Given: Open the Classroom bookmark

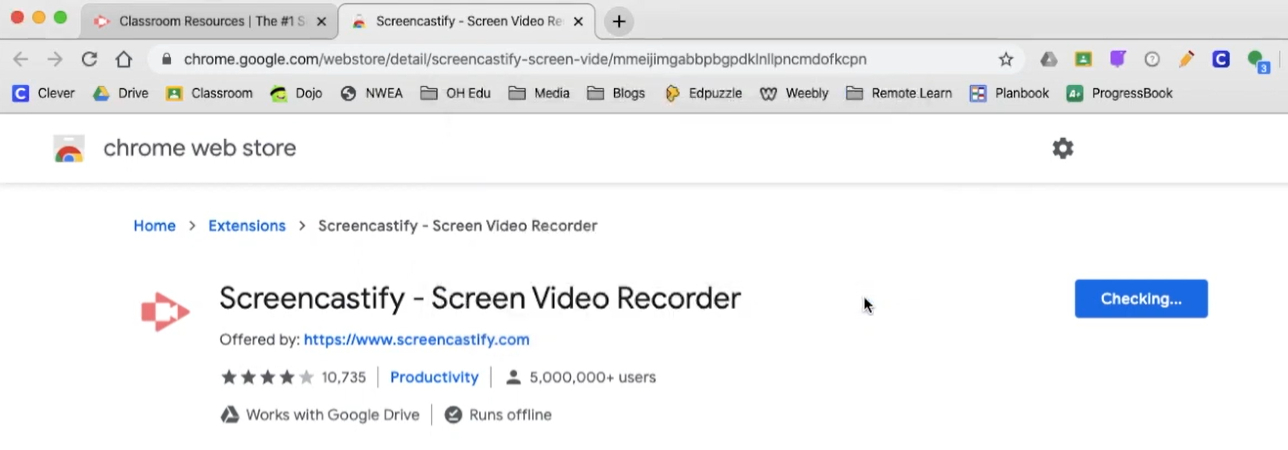Looking at the screenshot, I should pyautogui.click(x=209, y=93).
